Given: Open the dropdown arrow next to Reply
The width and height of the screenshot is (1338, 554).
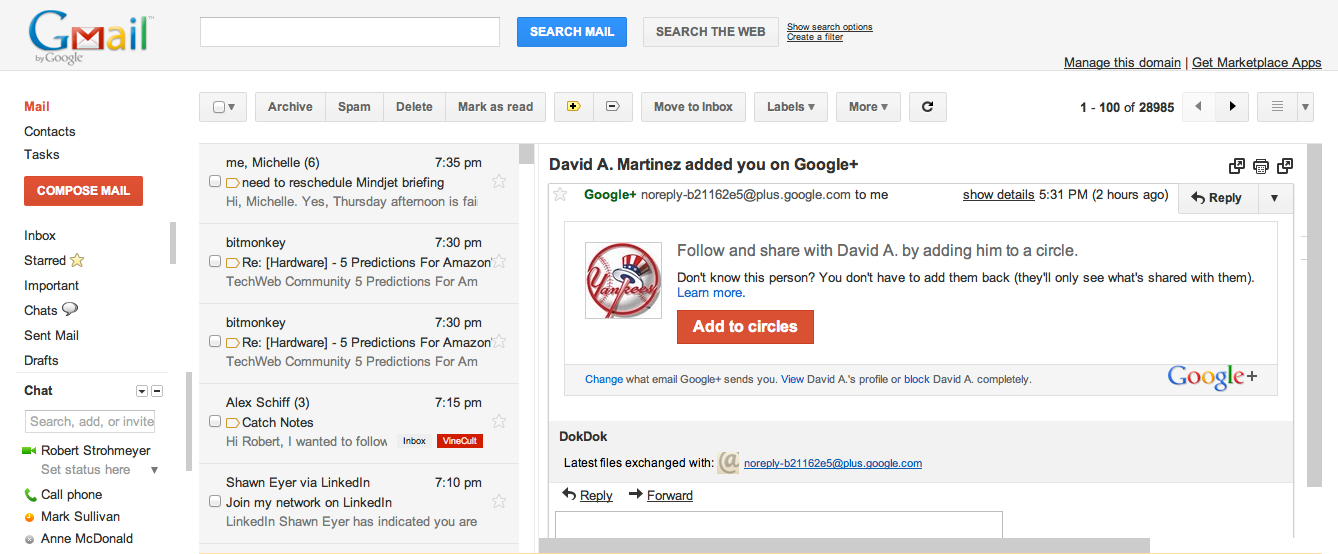Looking at the screenshot, I should pos(1274,198).
